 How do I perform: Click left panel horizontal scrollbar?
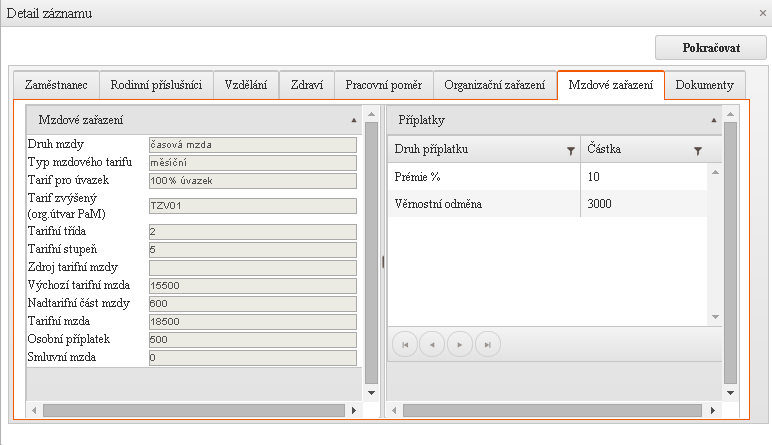[190, 410]
